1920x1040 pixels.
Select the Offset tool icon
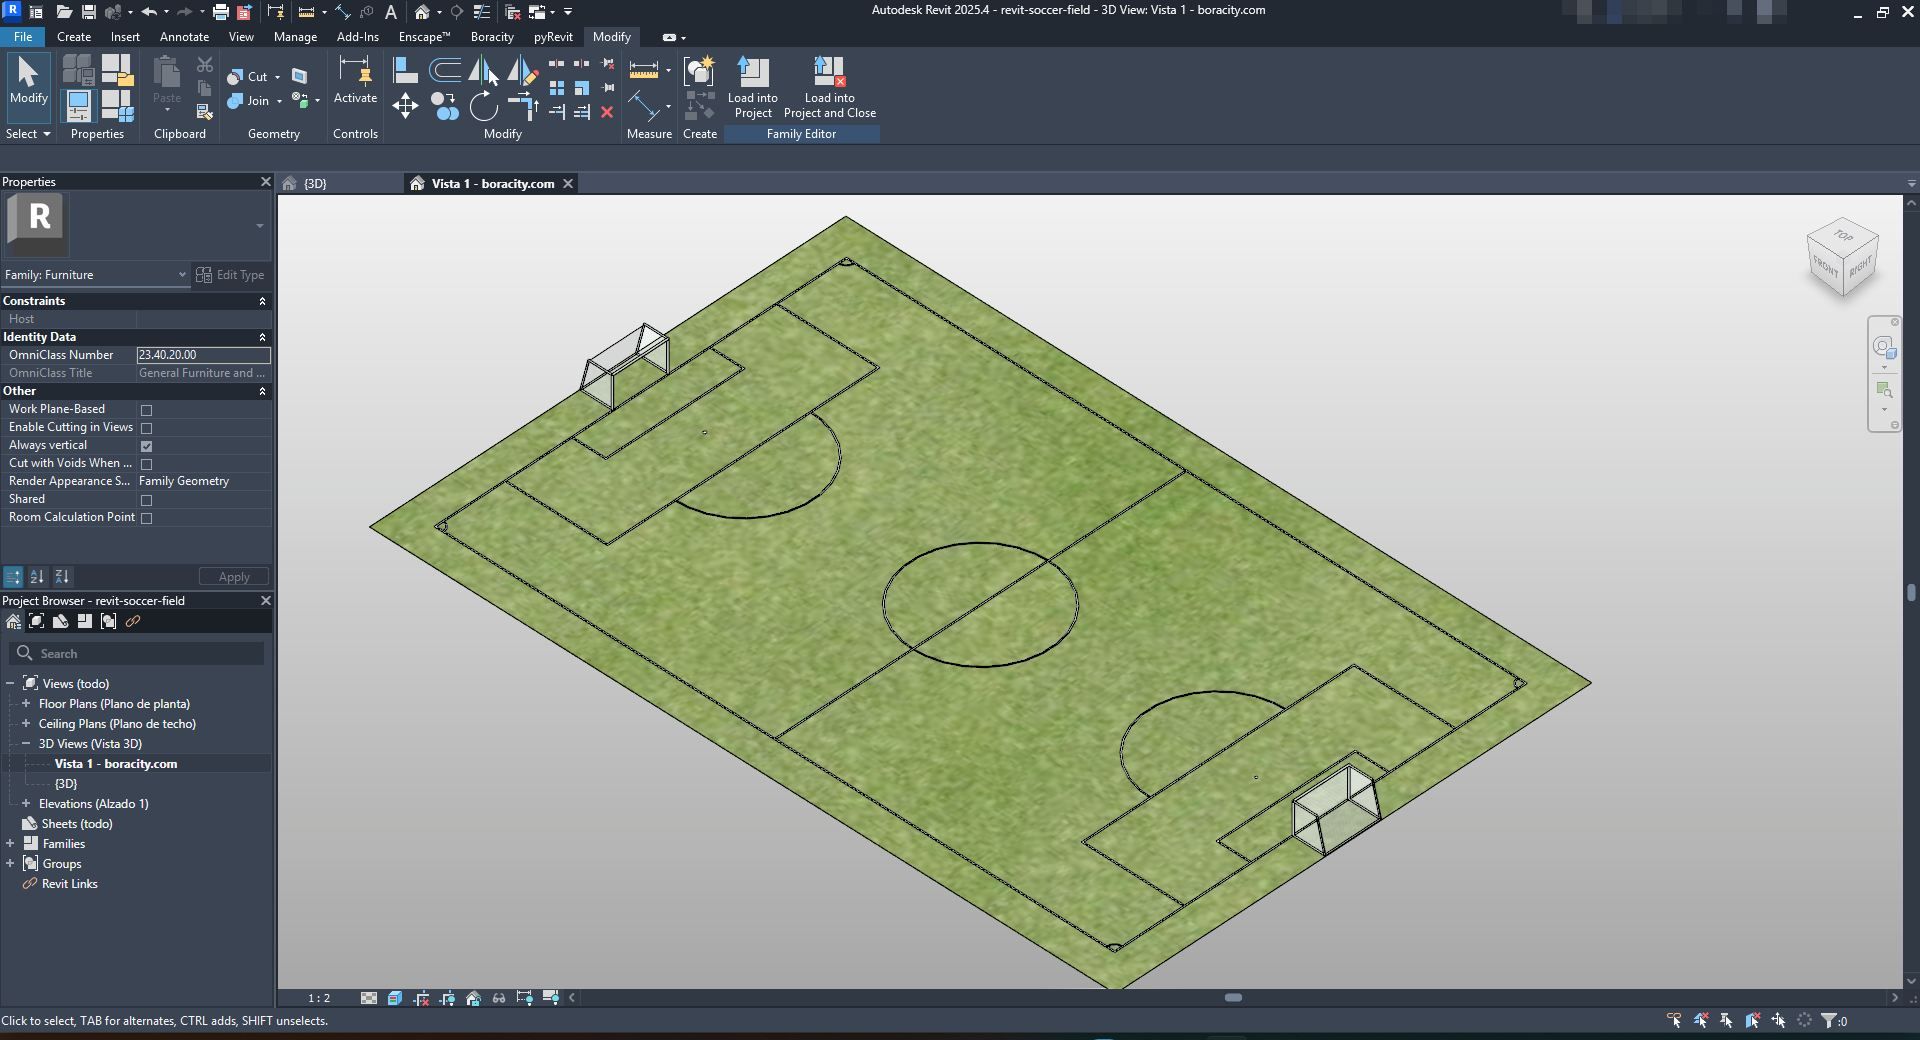[445, 70]
